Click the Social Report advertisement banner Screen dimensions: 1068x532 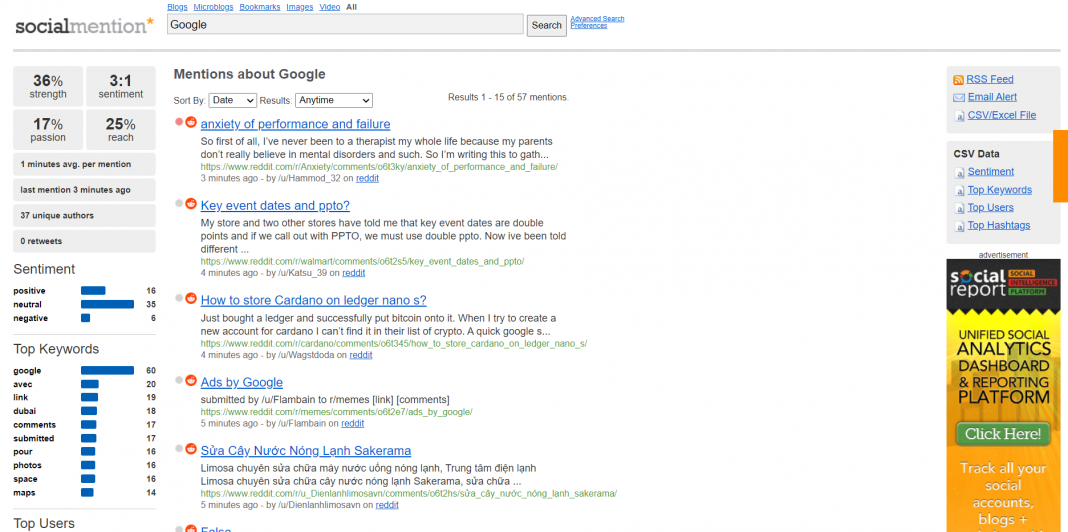tap(1003, 395)
